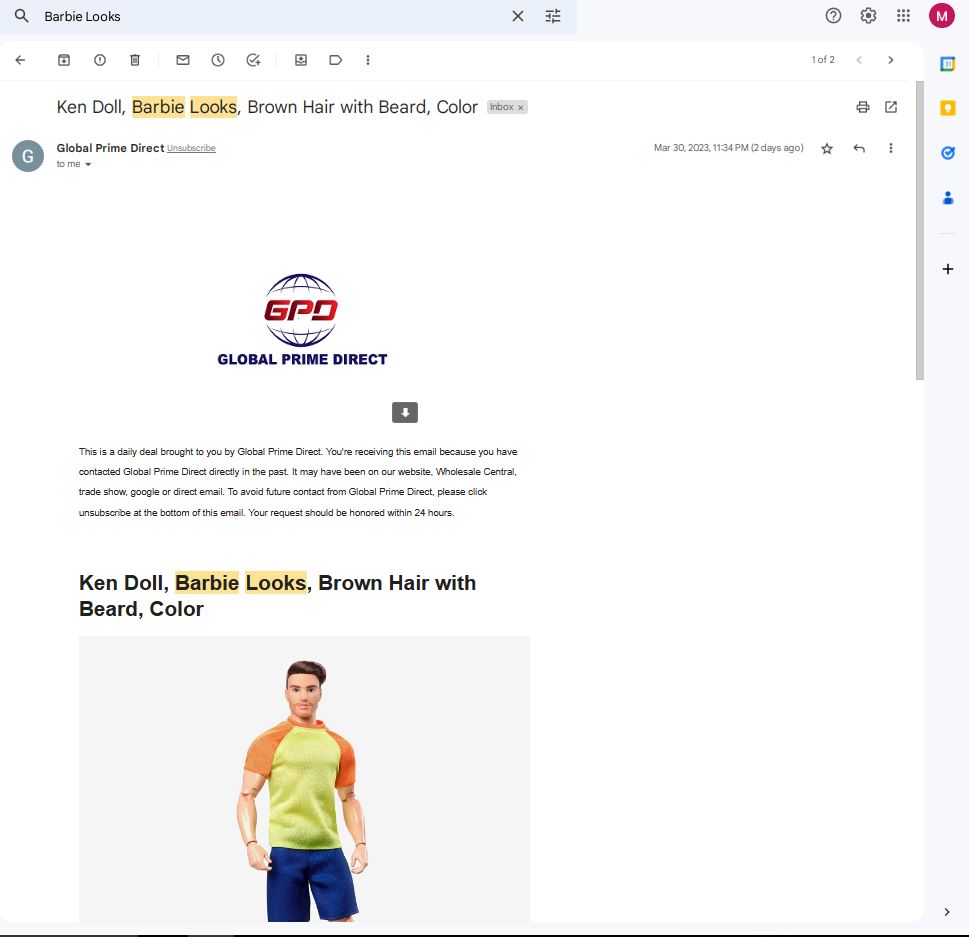
Task: Print the email conversation
Action: click(863, 107)
